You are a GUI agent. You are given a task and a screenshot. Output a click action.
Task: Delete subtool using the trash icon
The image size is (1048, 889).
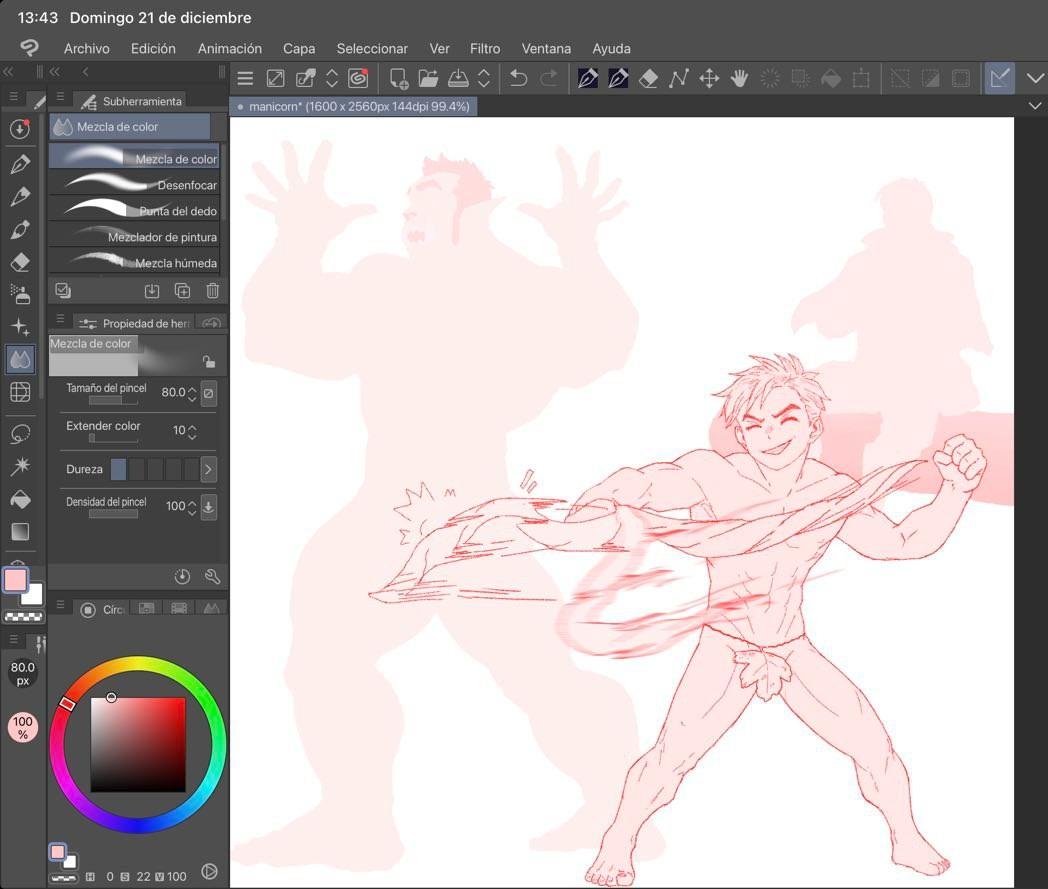[212, 291]
